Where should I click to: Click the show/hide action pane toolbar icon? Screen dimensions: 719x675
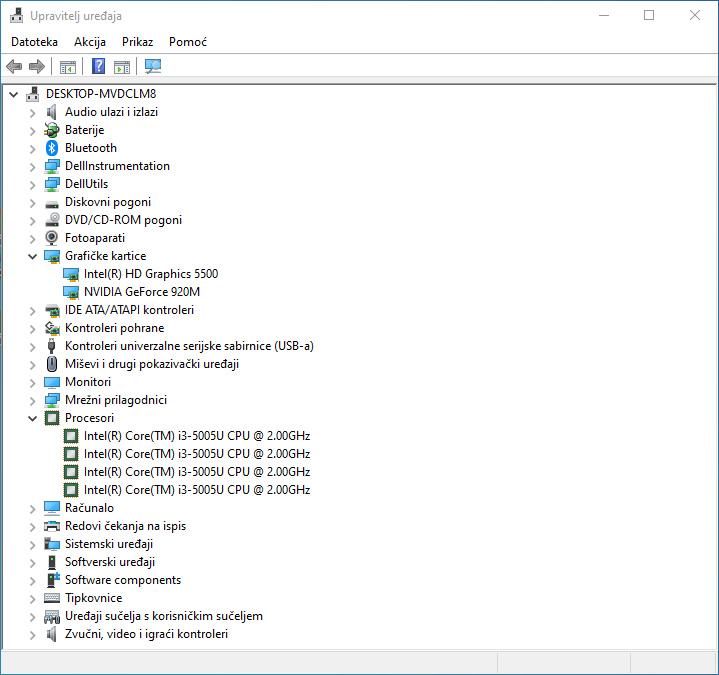point(122,67)
